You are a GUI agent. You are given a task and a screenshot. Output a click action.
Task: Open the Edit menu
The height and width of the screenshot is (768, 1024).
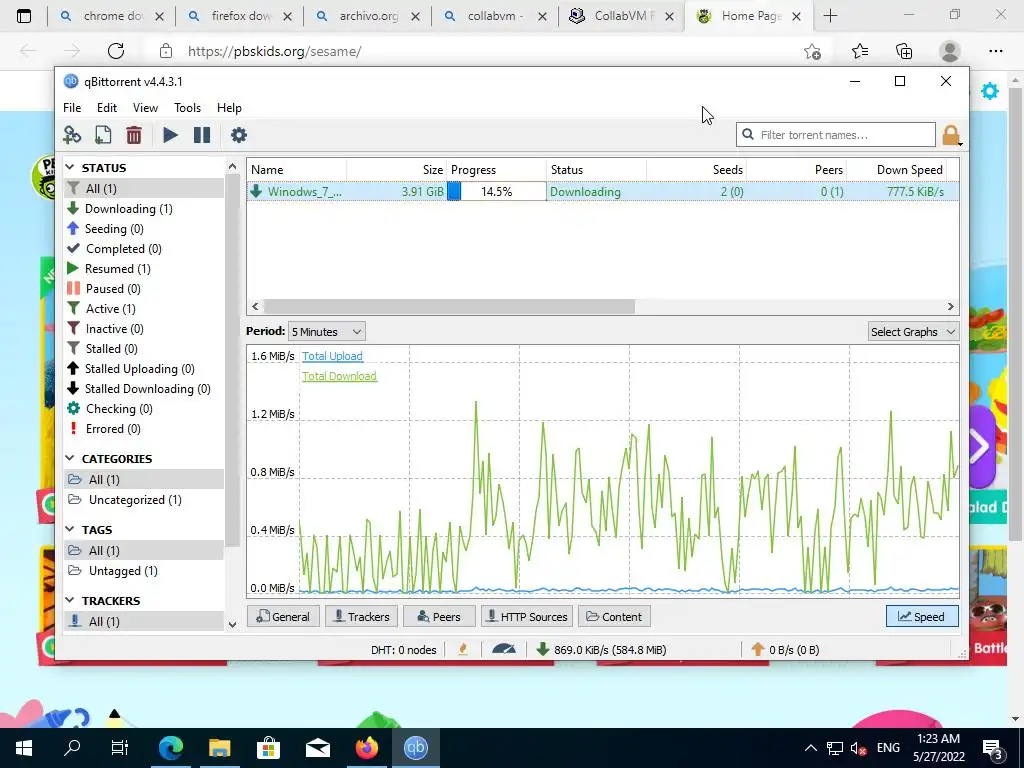[x=106, y=108]
